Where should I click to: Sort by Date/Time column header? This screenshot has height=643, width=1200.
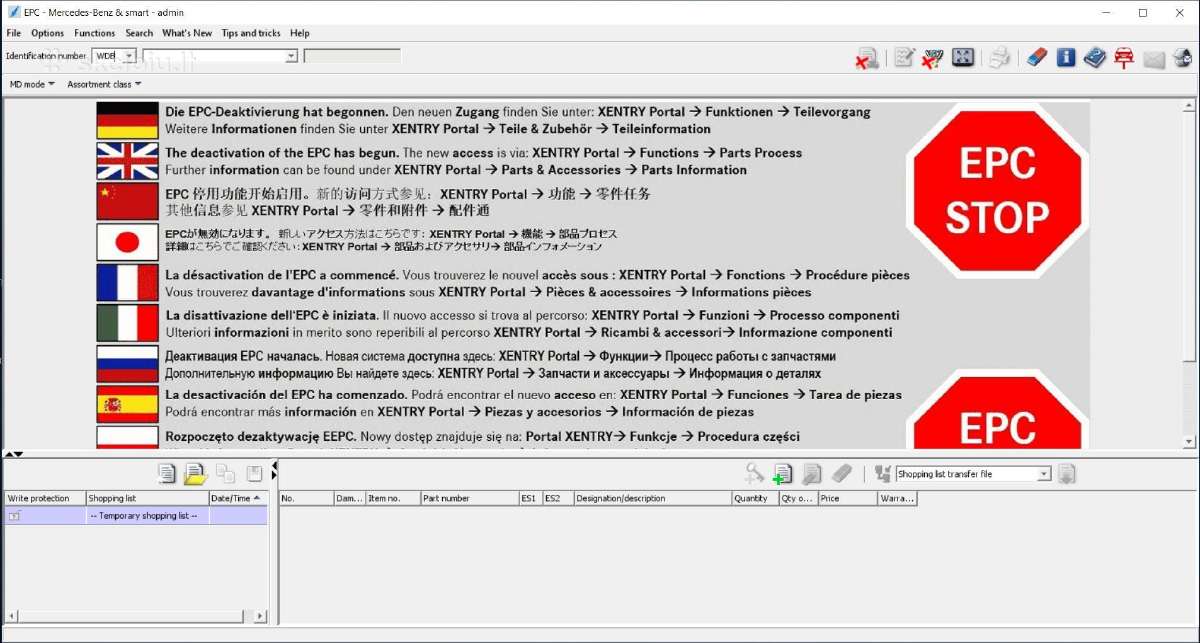(x=238, y=498)
